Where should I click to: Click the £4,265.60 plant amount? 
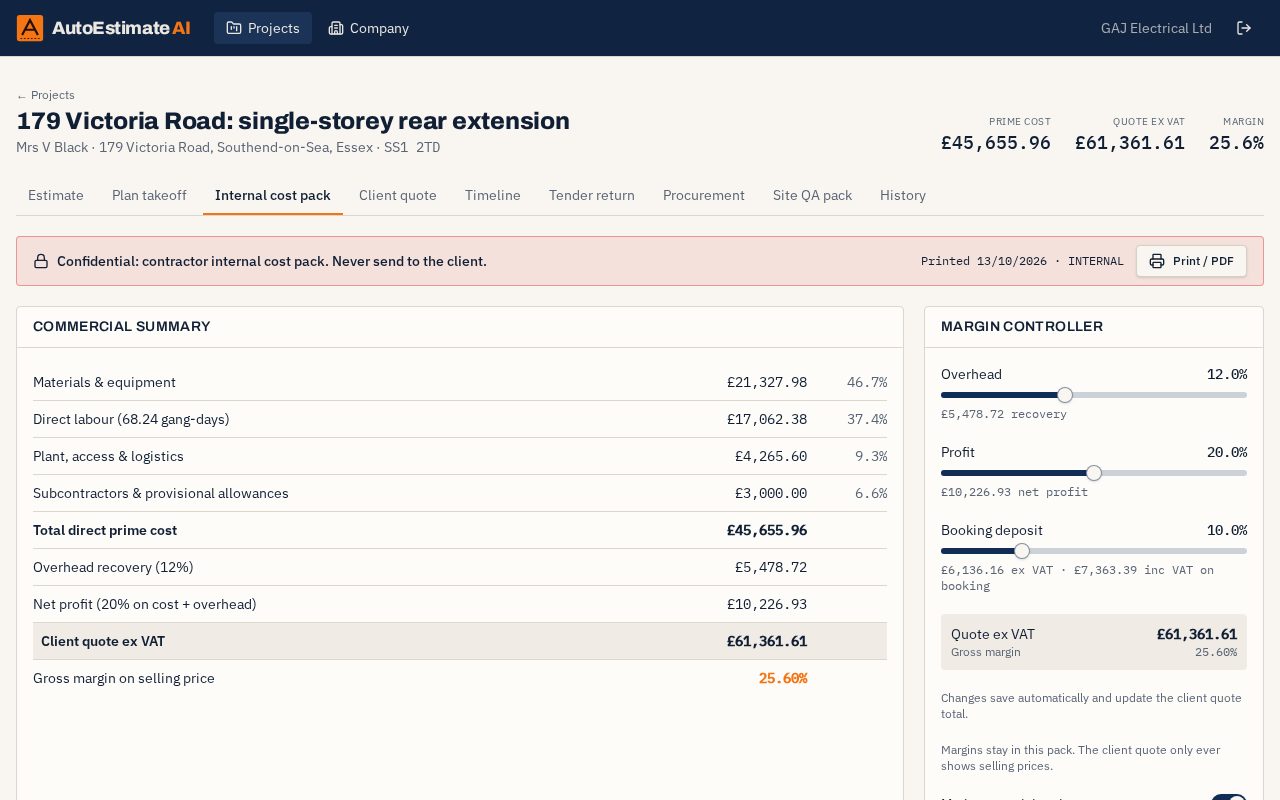coord(771,456)
